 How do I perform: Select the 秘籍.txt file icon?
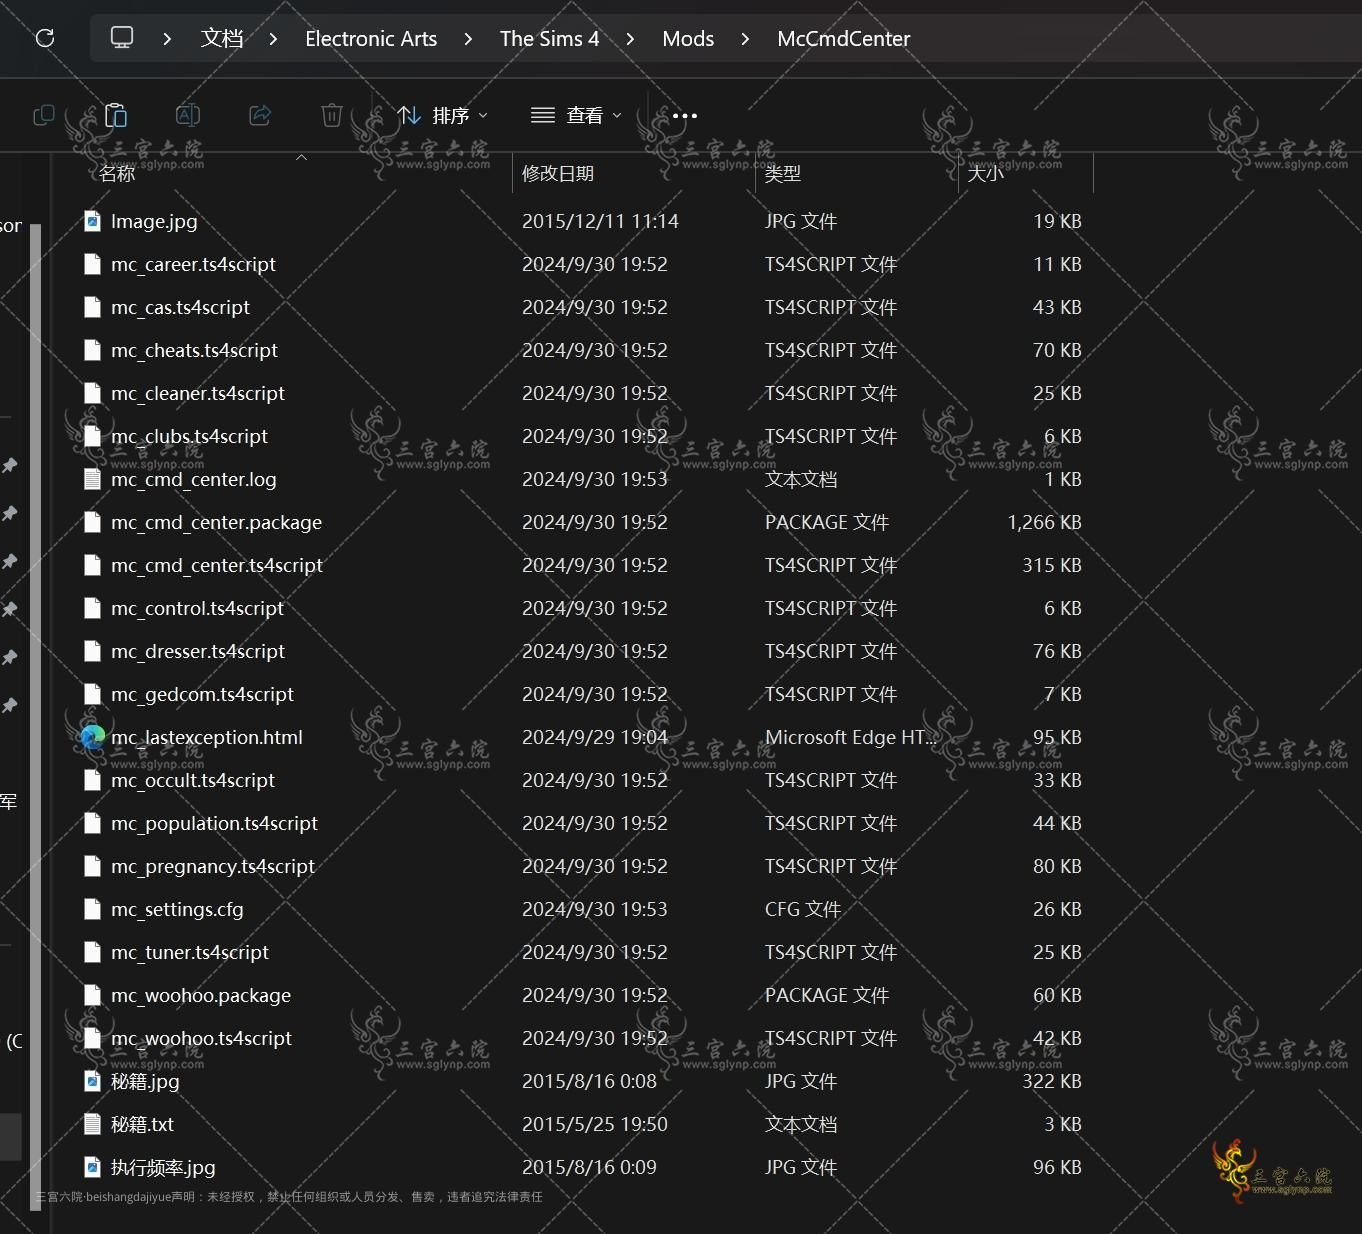click(92, 1124)
